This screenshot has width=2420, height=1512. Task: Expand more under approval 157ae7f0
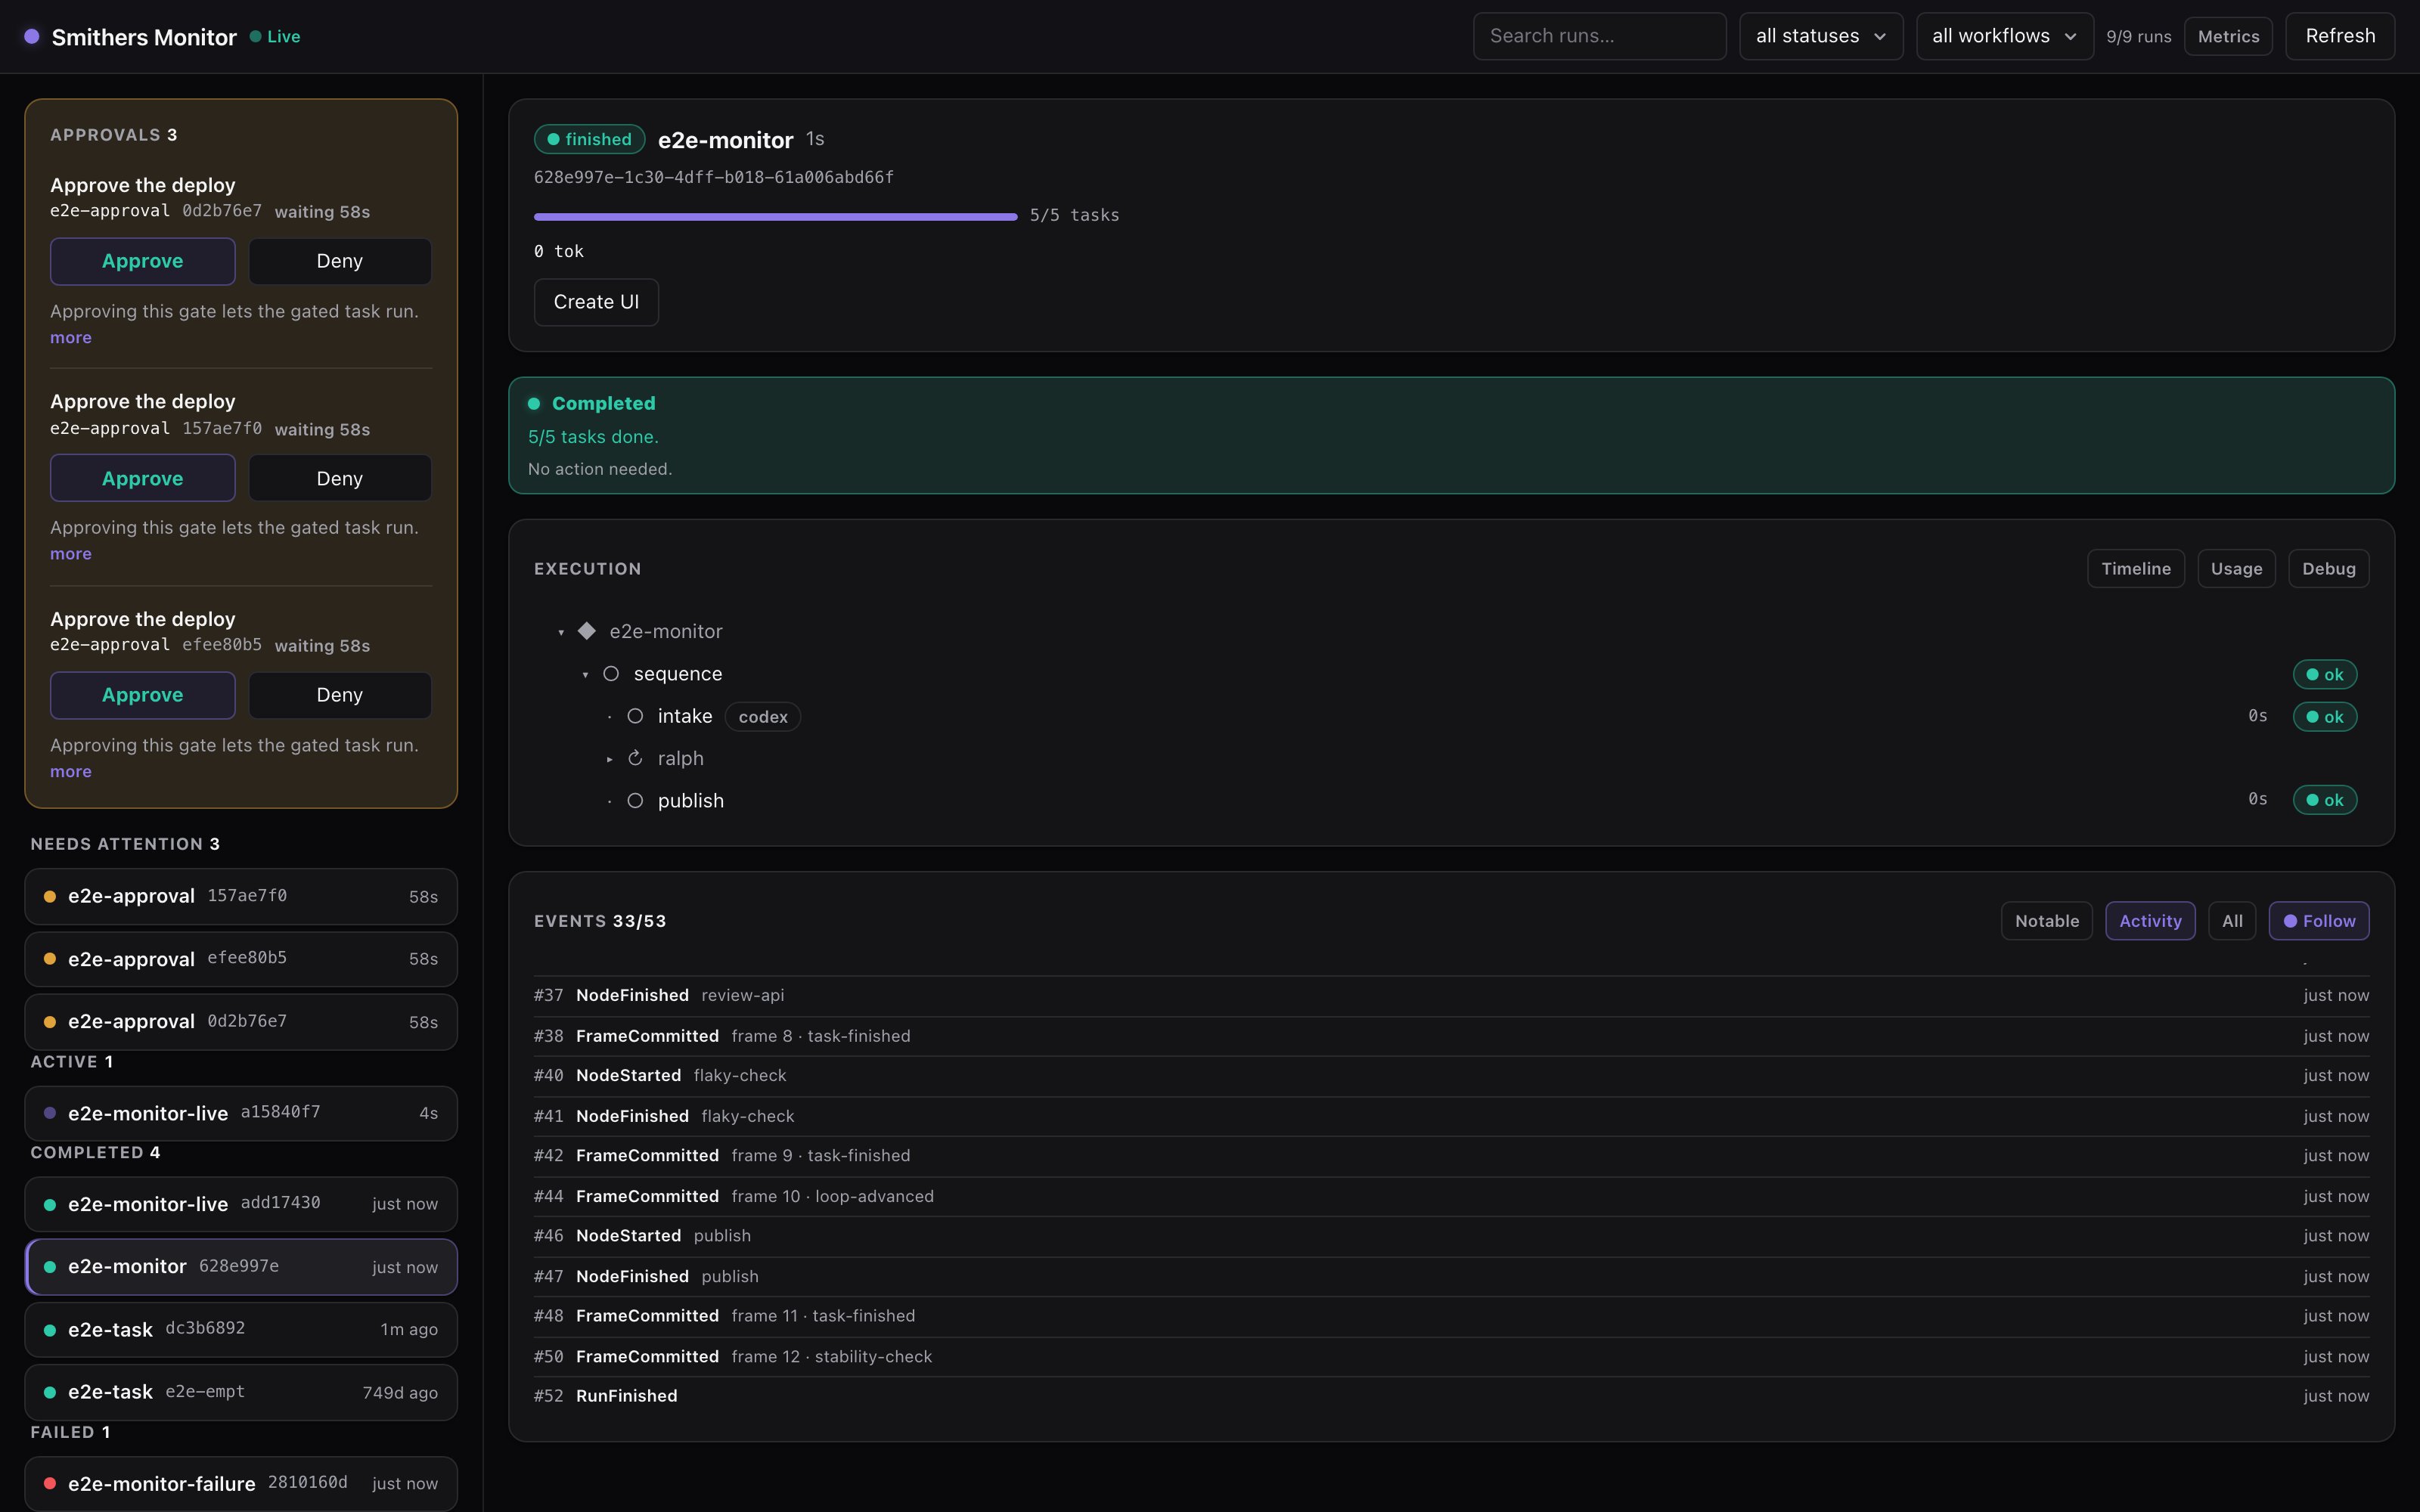(71, 554)
